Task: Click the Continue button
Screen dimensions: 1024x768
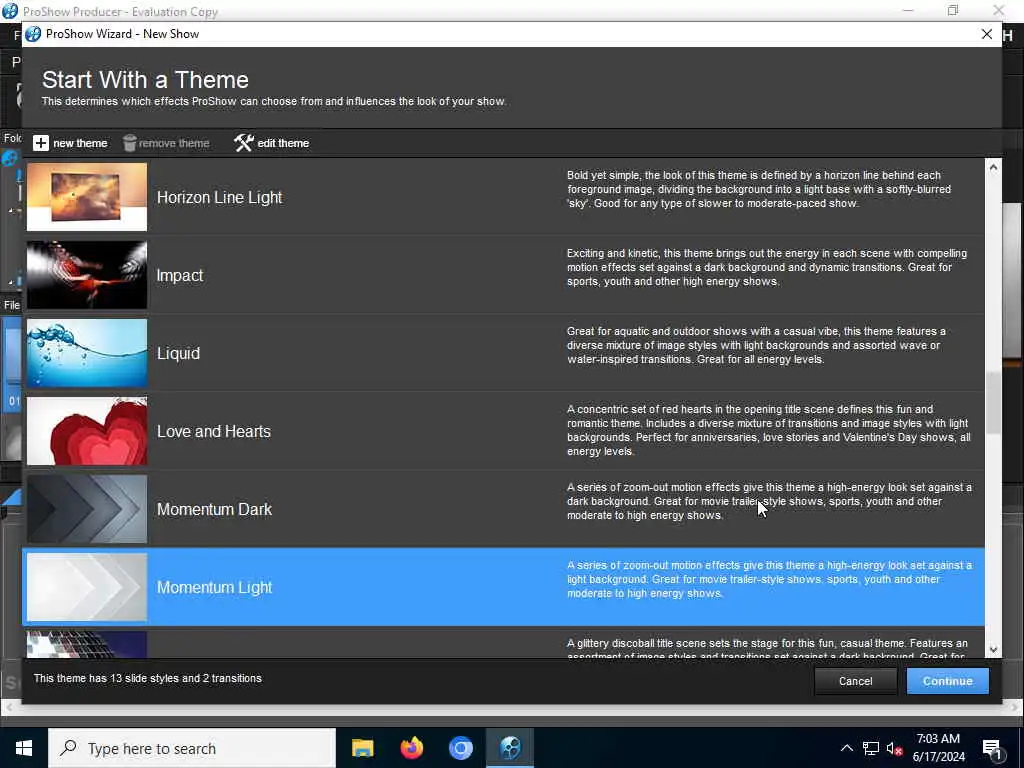Action: pyautogui.click(x=948, y=681)
